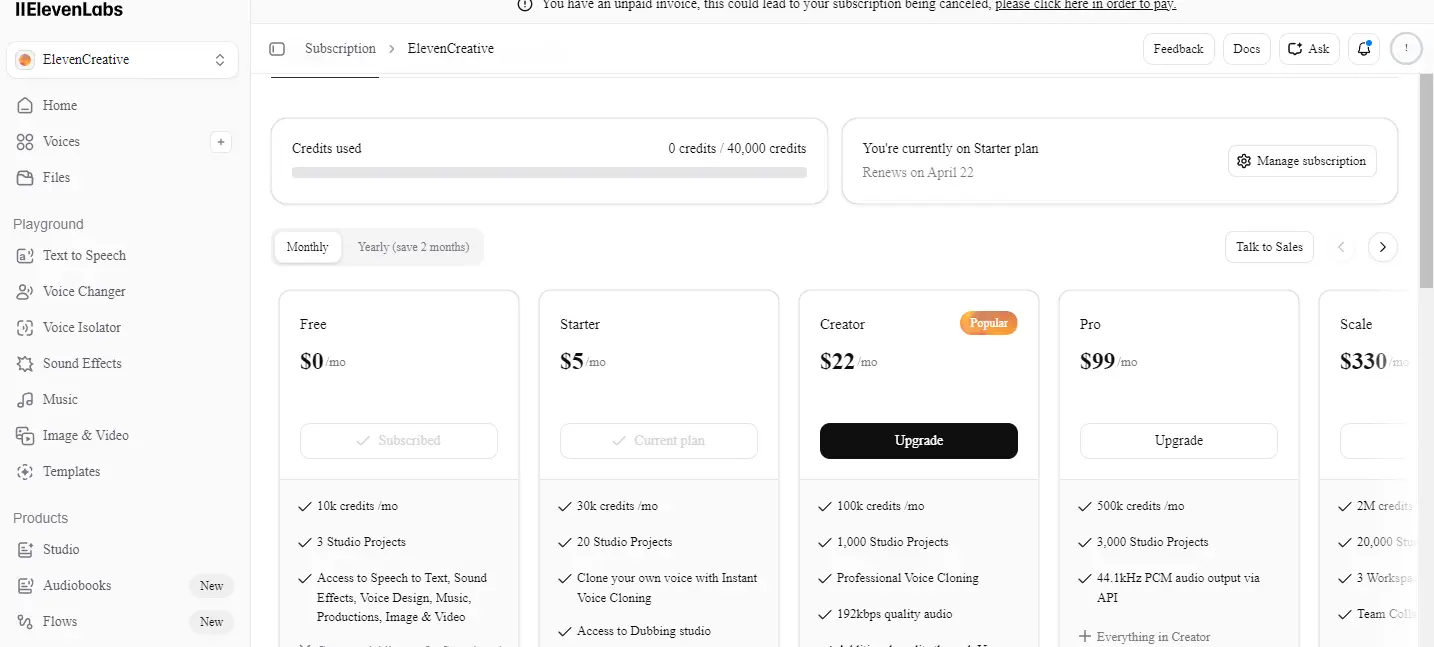Click 'Access to Dubbing studio' feature
The image size is (1434, 647).
point(644,631)
